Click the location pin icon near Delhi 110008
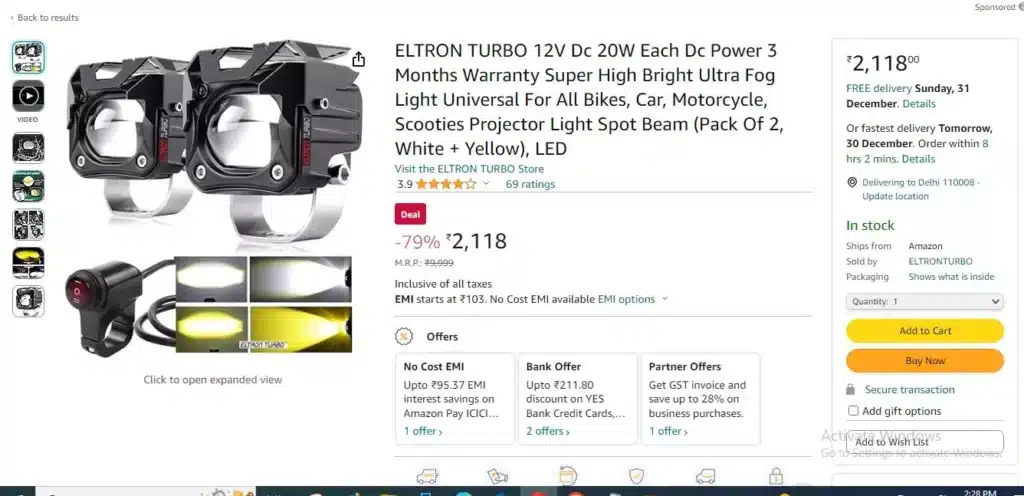 (852, 183)
